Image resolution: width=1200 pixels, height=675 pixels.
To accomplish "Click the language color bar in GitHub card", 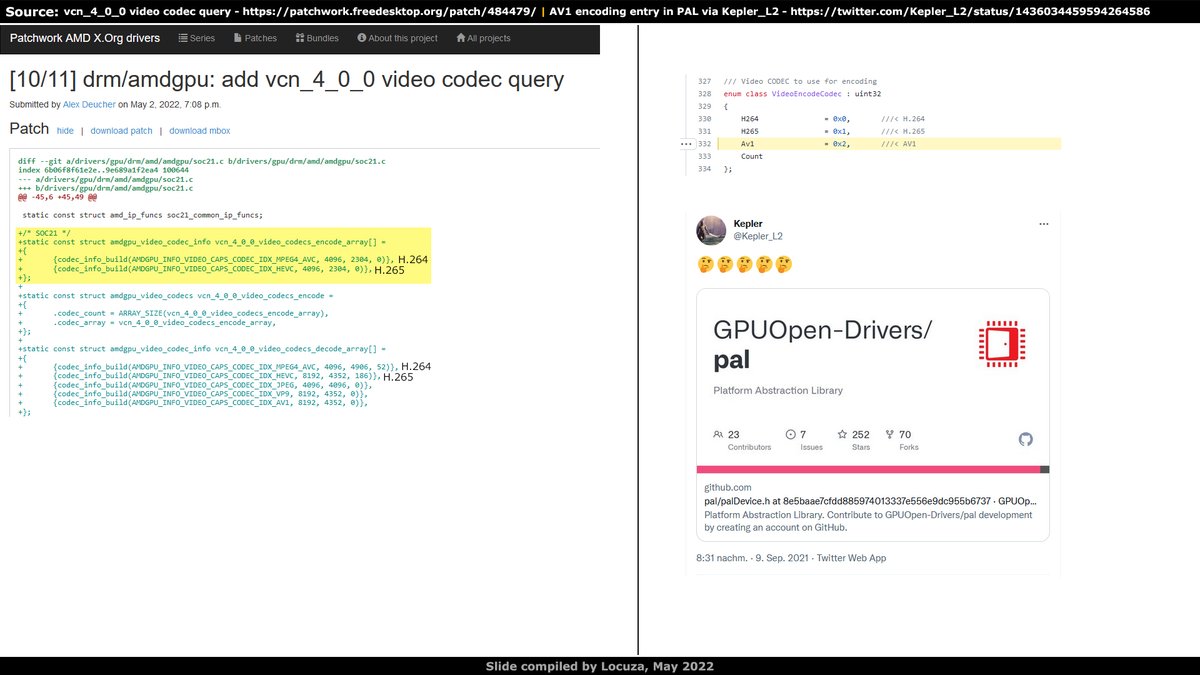I will pyautogui.click(x=873, y=469).
